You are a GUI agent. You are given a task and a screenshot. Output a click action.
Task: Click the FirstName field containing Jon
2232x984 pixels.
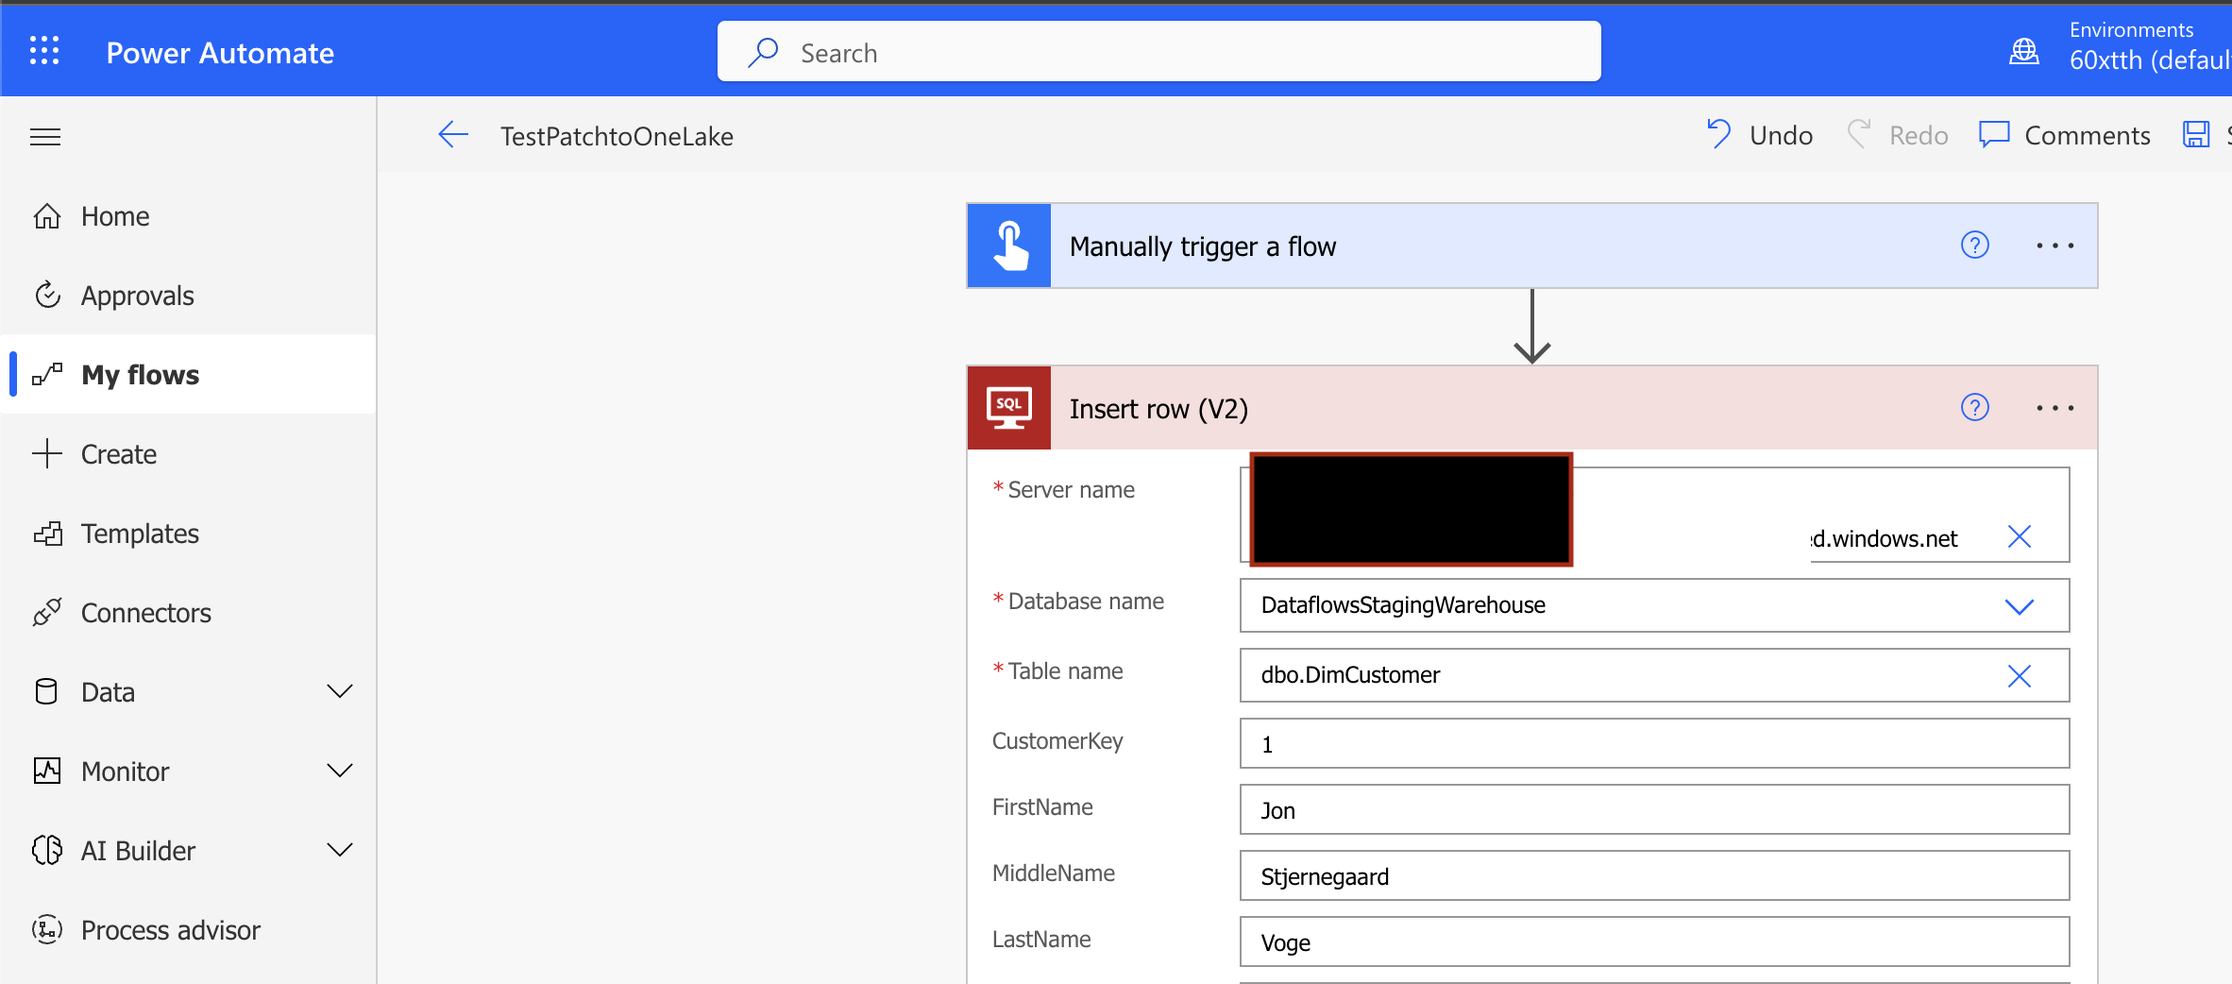(1654, 810)
